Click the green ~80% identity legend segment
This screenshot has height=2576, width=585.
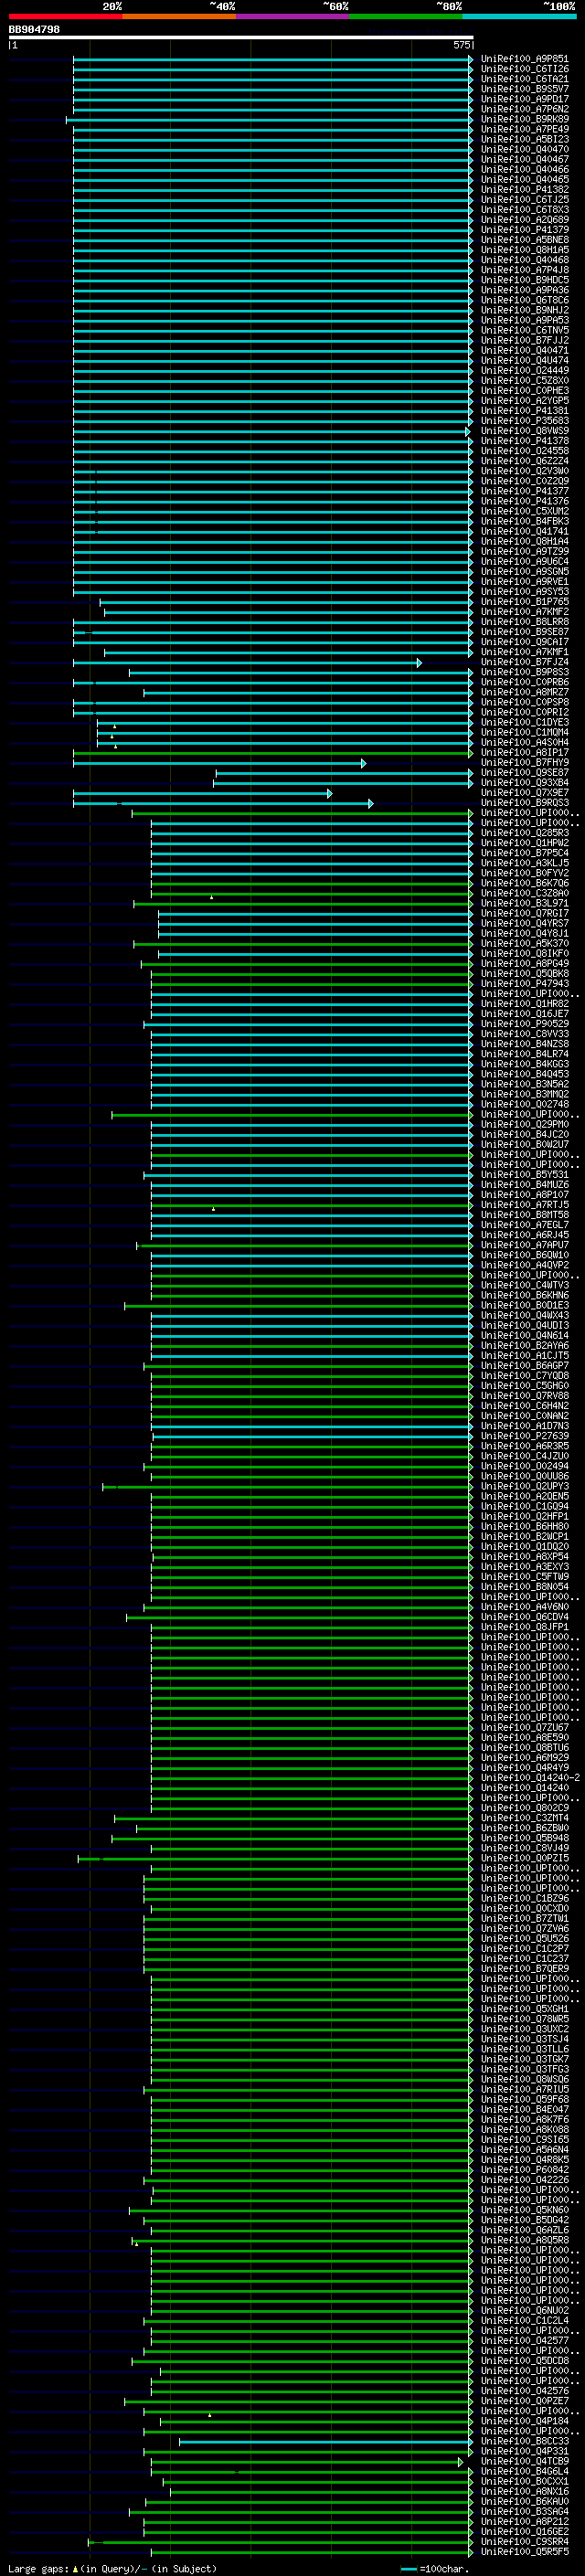(406, 16)
